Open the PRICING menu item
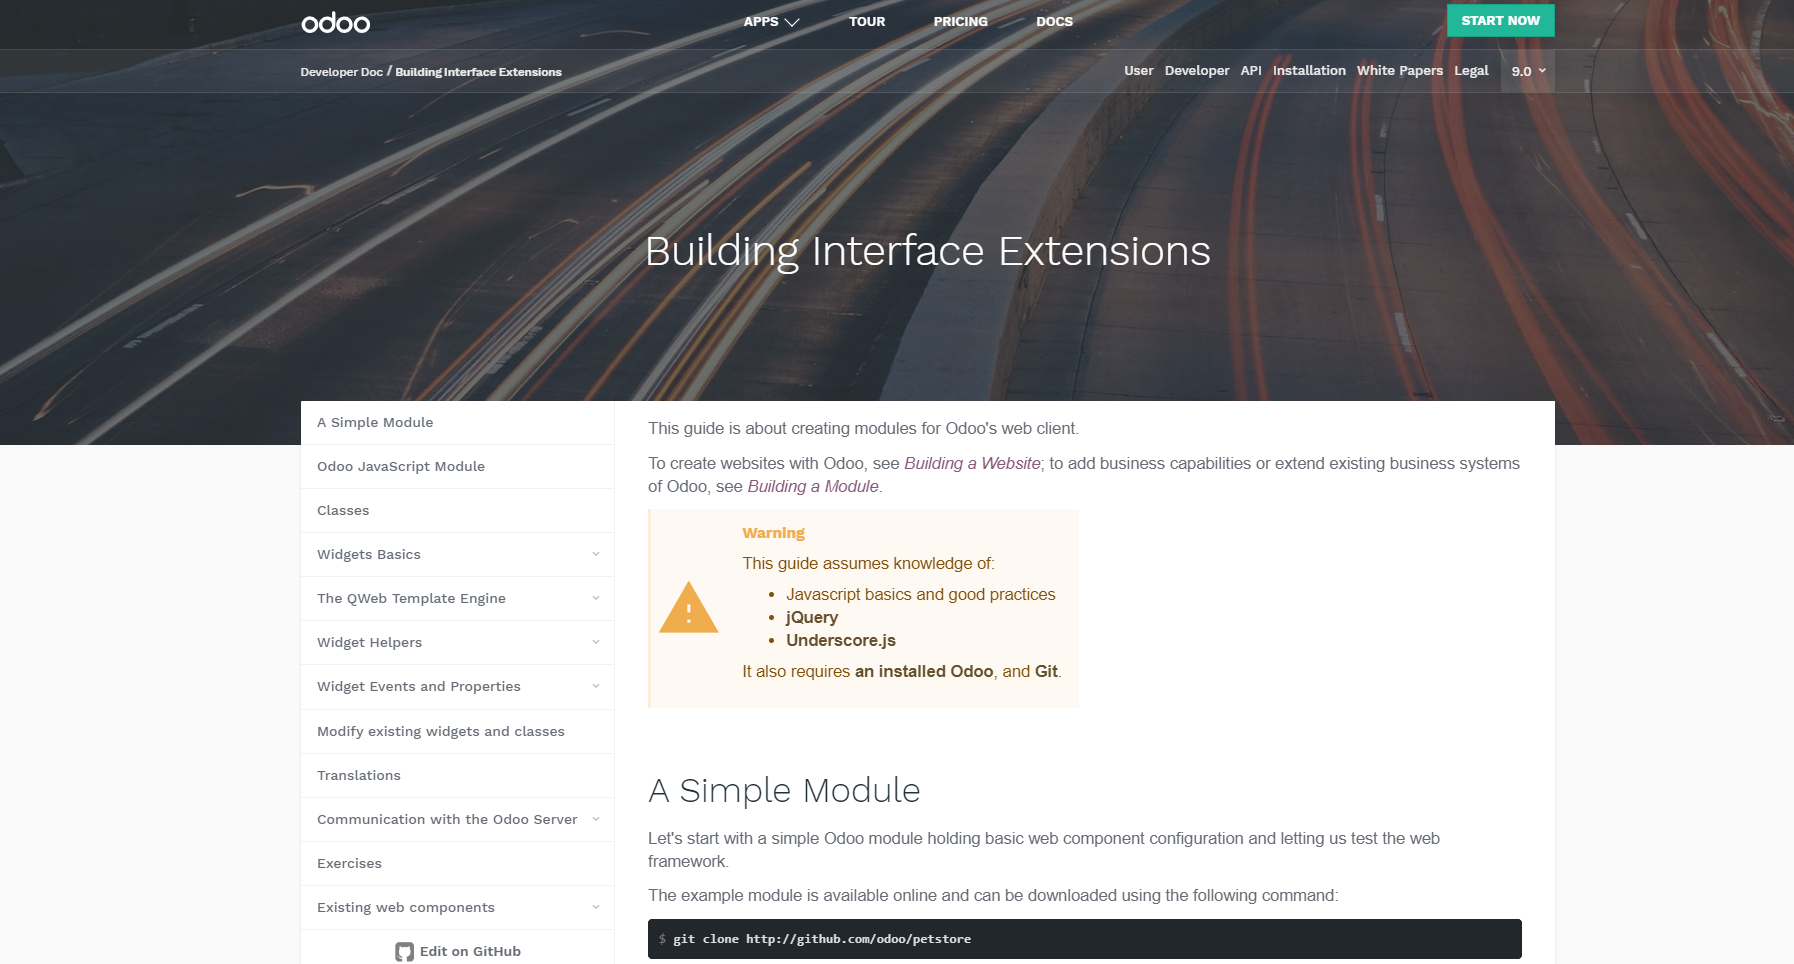The width and height of the screenshot is (1794, 964). pyautogui.click(x=960, y=22)
